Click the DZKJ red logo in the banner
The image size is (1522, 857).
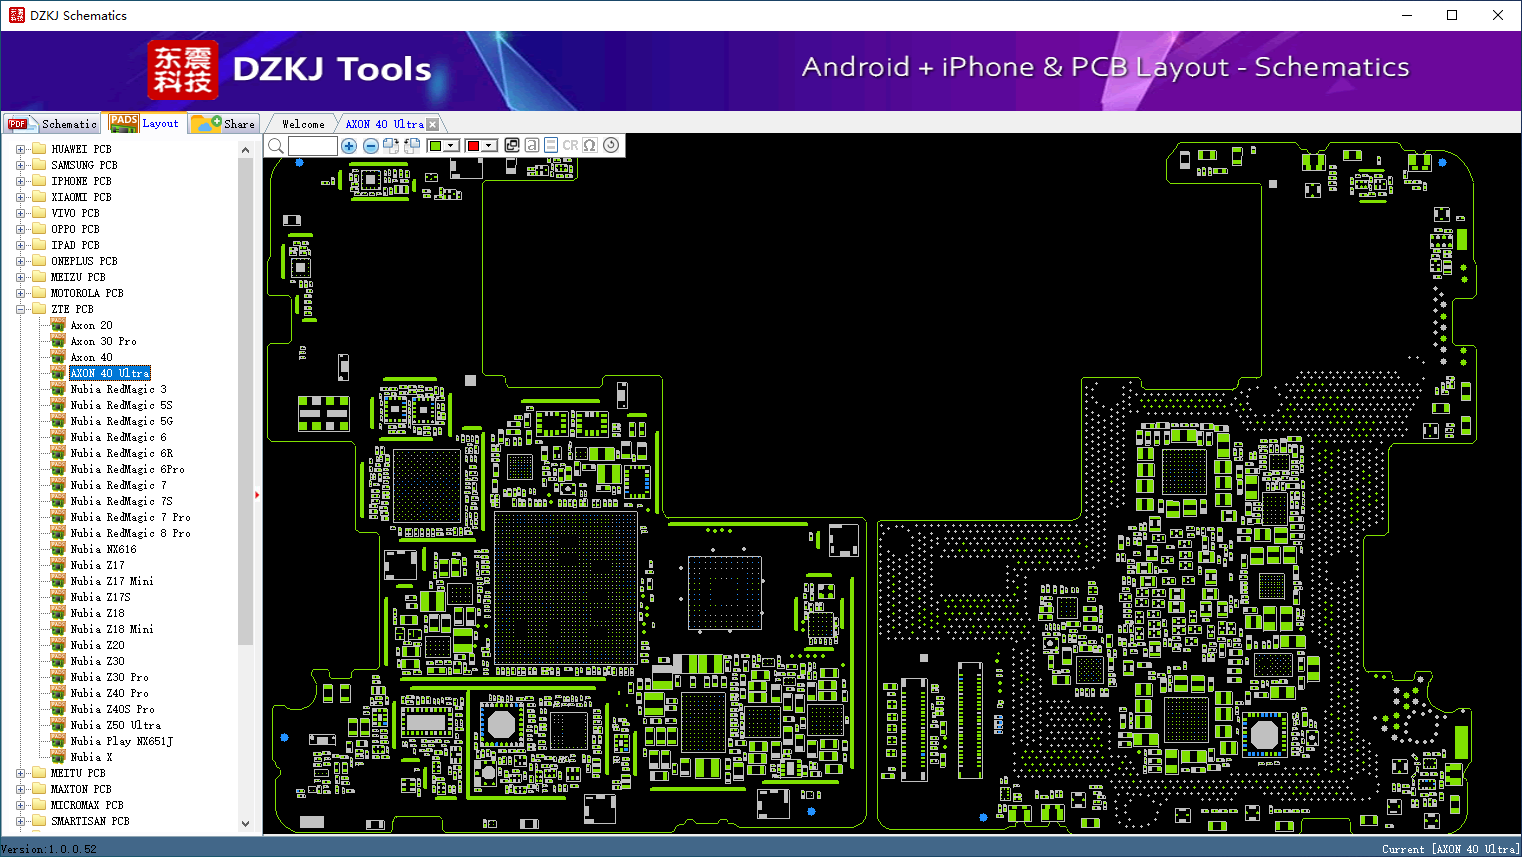pos(182,70)
